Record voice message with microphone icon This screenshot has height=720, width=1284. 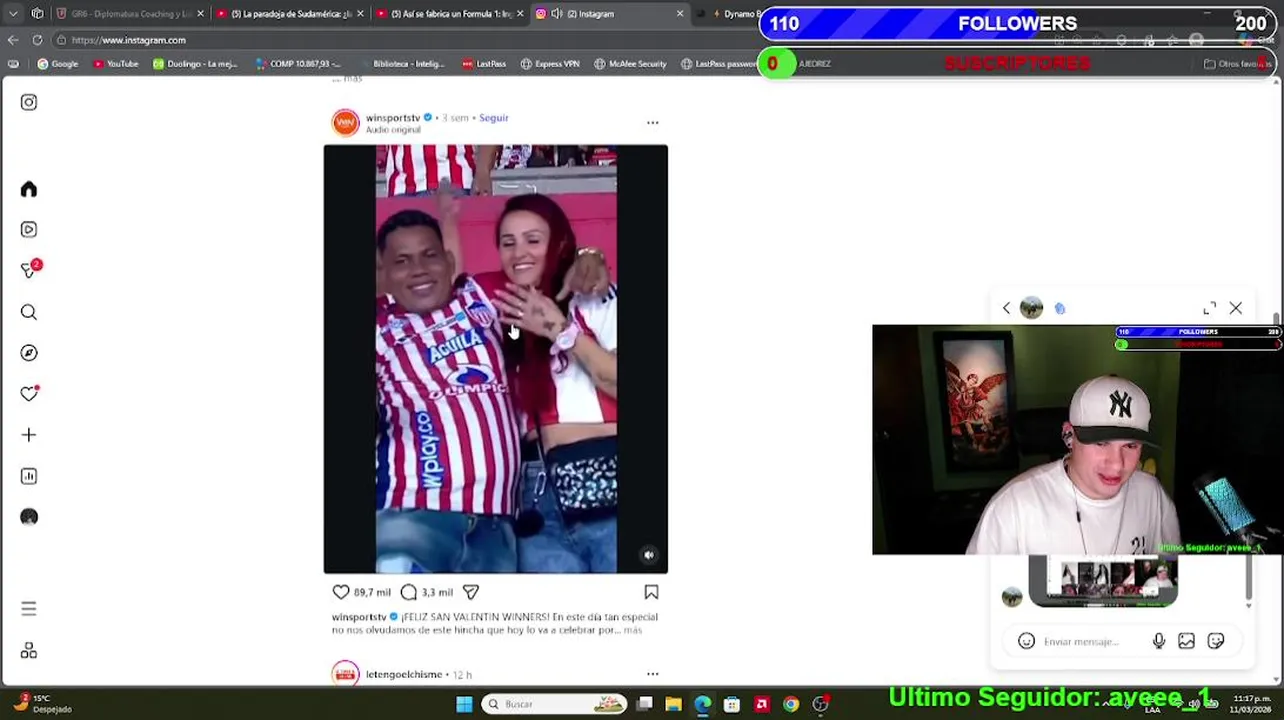point(1159,641)
